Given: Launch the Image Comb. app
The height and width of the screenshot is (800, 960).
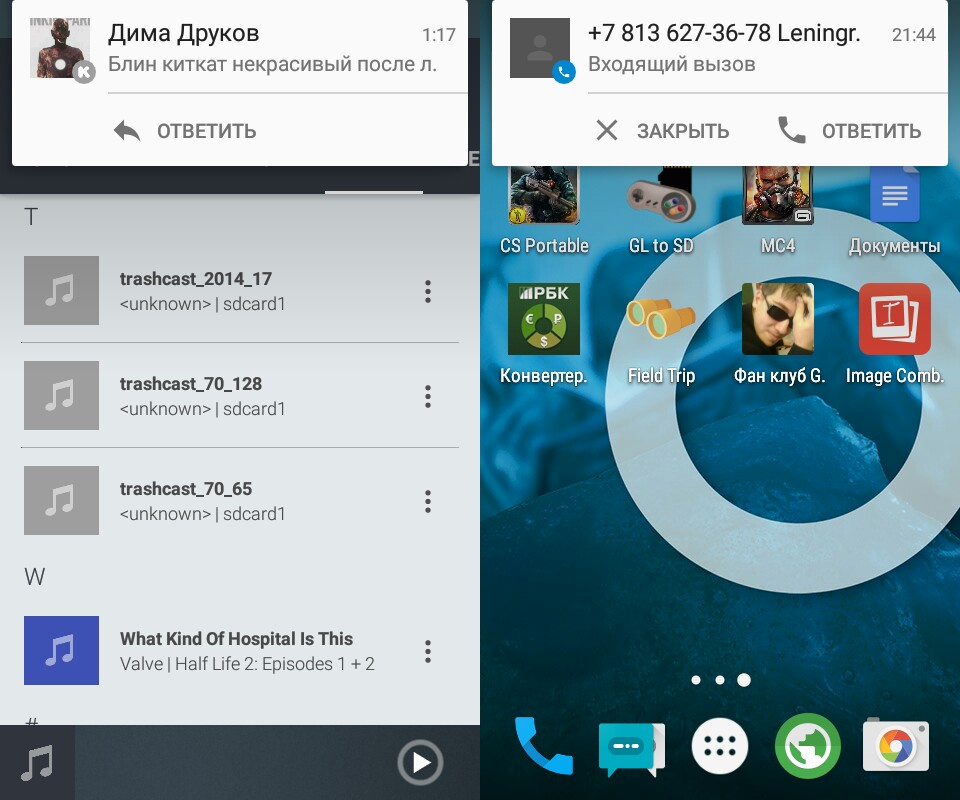Looking at the screenshot, I should coord(894,319).
